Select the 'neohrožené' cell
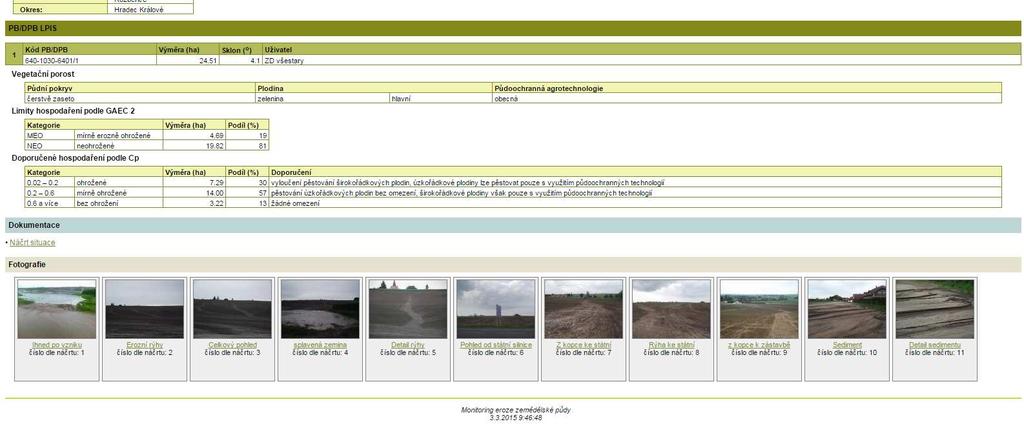This screenshot has height=426, width=1024. coord(118,146)
